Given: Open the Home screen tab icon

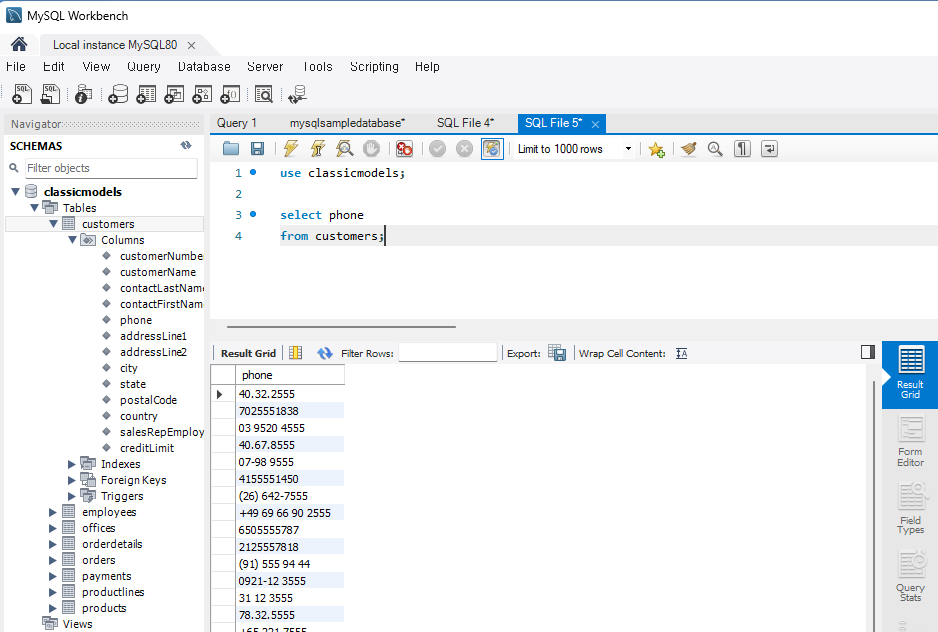Looking at the screenshot, I should [19, 44].
